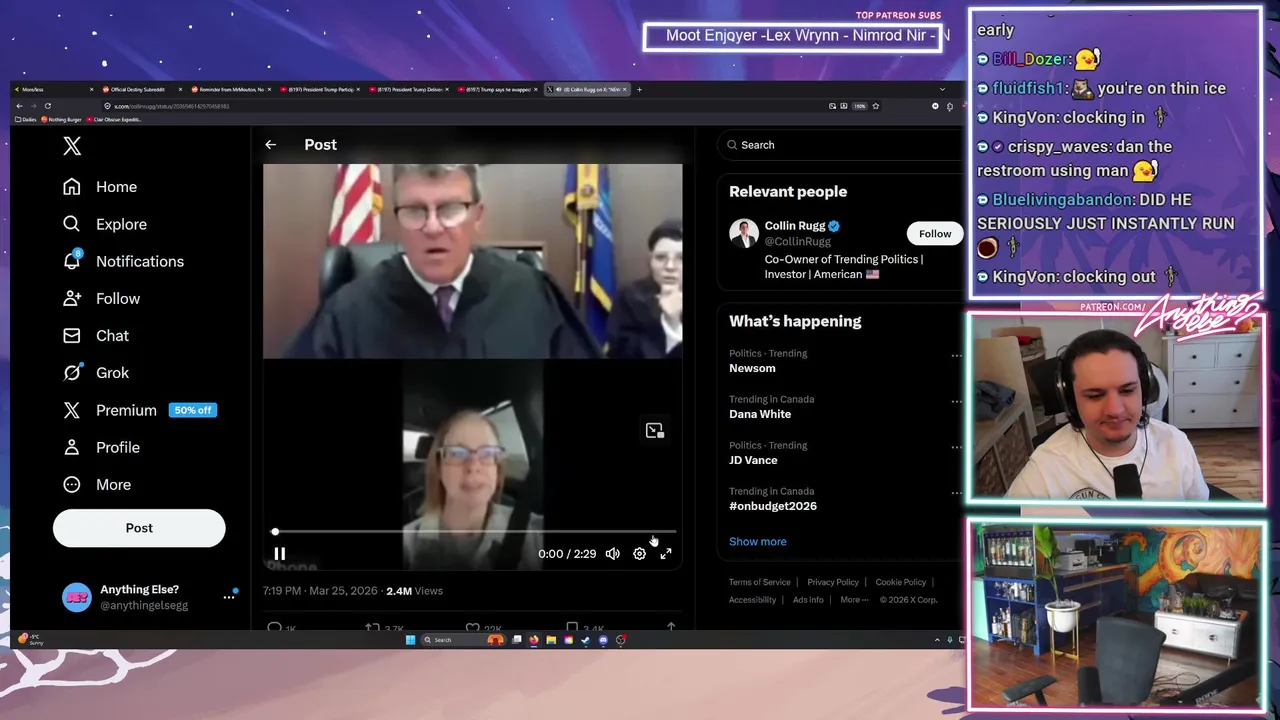Open more options for Newsom trend
The image size is (1280, 720).
pyautogui.click(x=956, y=355)
